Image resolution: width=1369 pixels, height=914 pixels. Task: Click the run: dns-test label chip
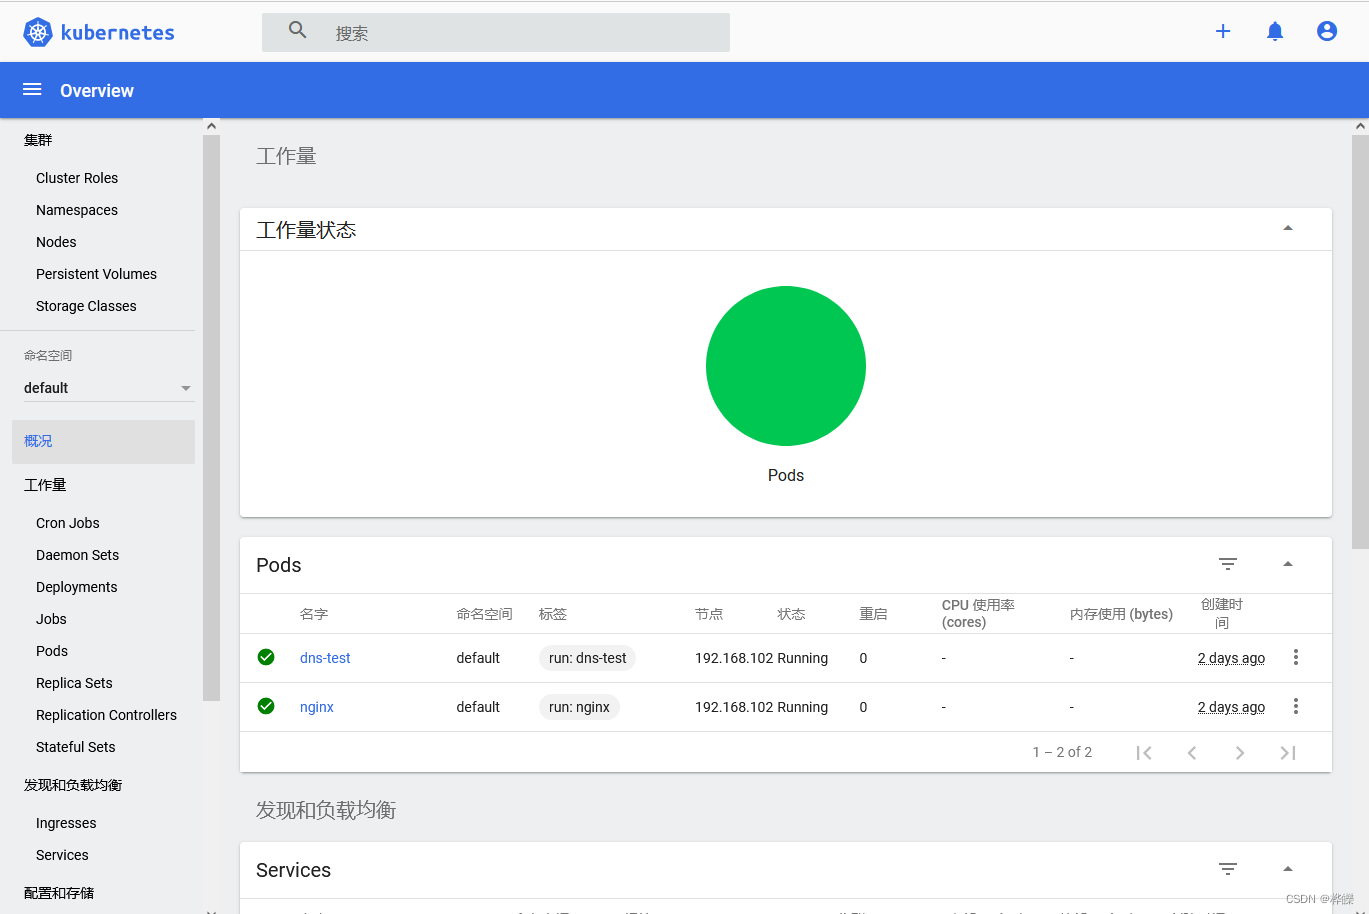click(x=588, y=658)
